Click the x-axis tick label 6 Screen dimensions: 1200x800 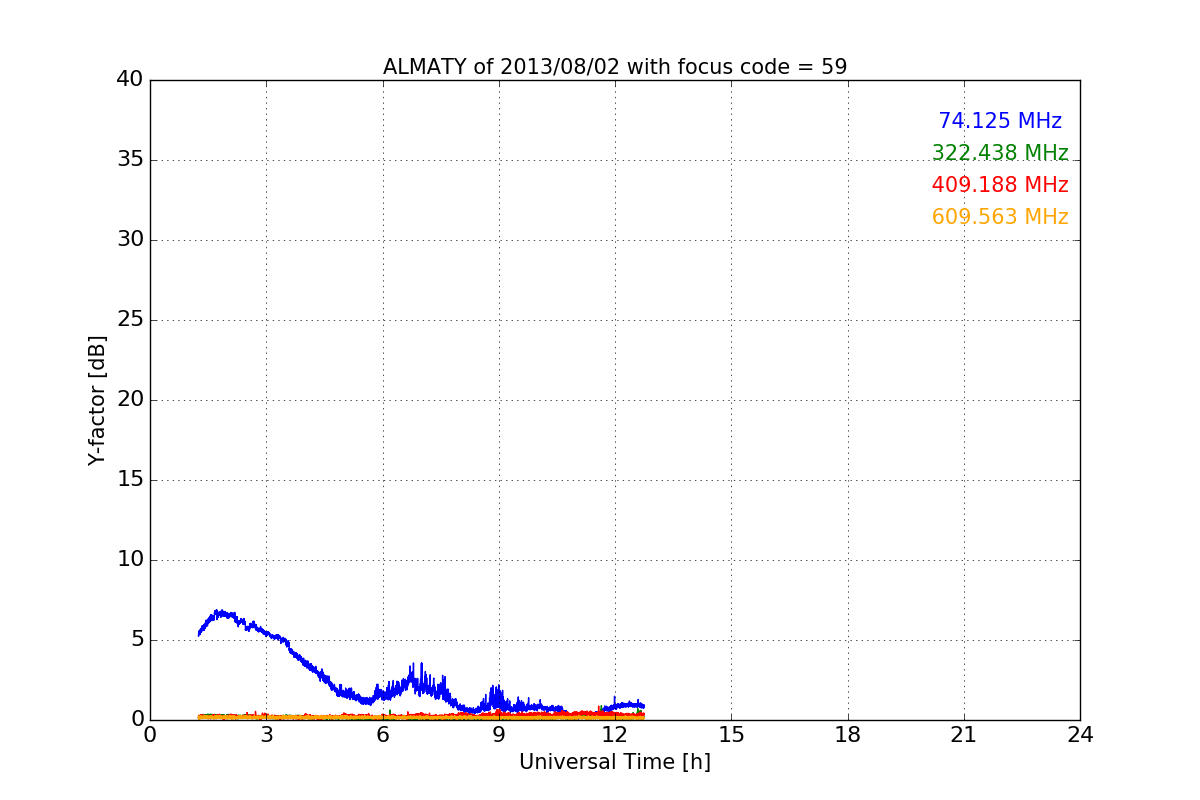[382, 735]
